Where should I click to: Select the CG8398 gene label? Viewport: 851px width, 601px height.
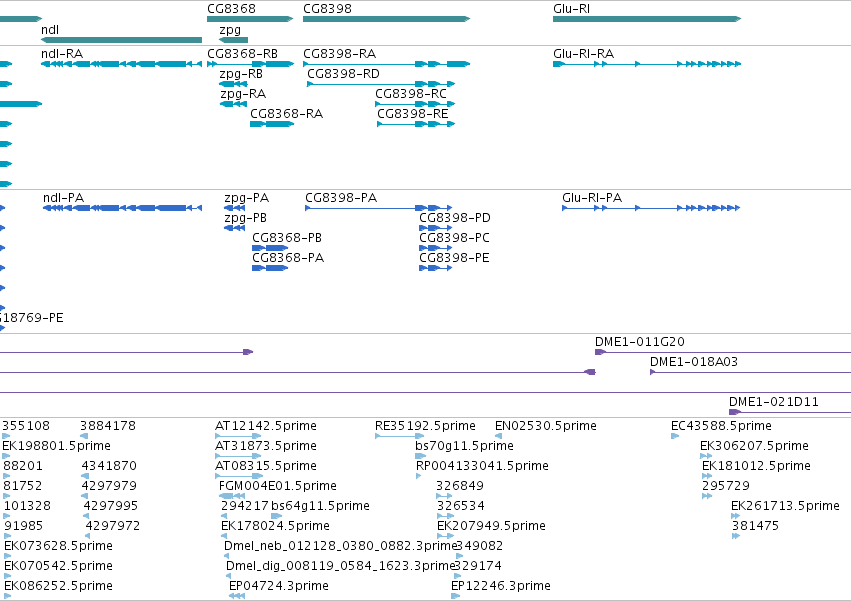(x=327, y=9)
